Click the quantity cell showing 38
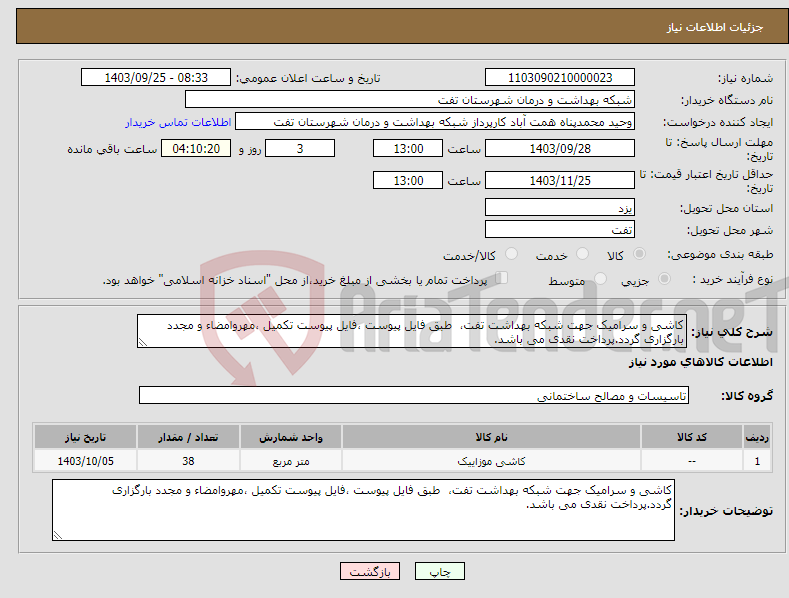Image resolution: width=789 pixels, height=598 pixels. pos(188,461)
